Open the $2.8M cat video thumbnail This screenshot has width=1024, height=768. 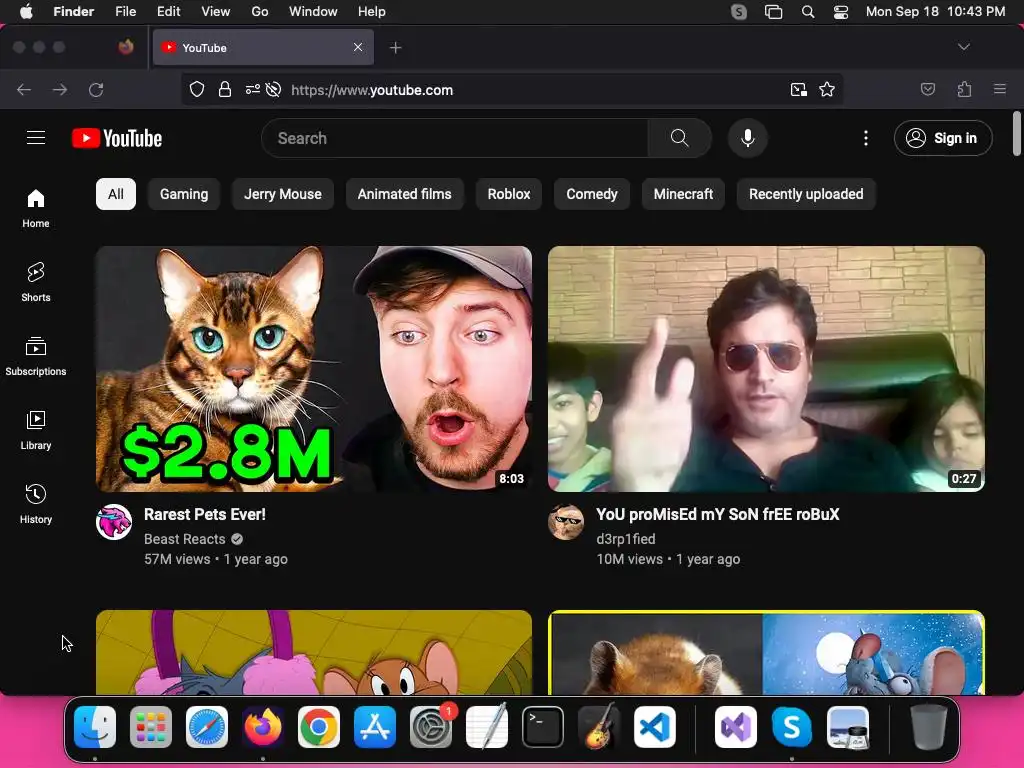[314, 369]
